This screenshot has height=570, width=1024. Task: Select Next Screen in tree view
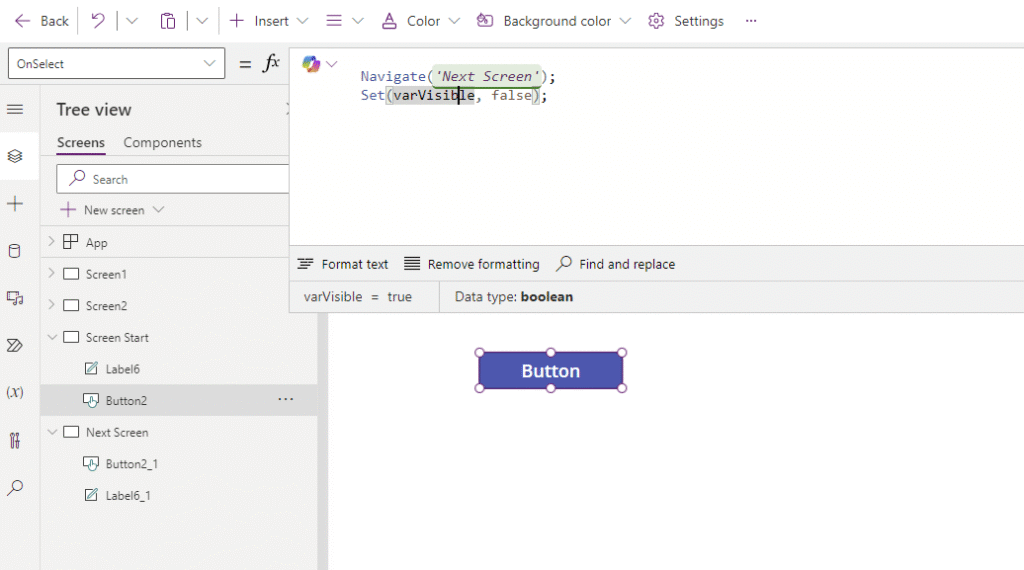point(117,432)
